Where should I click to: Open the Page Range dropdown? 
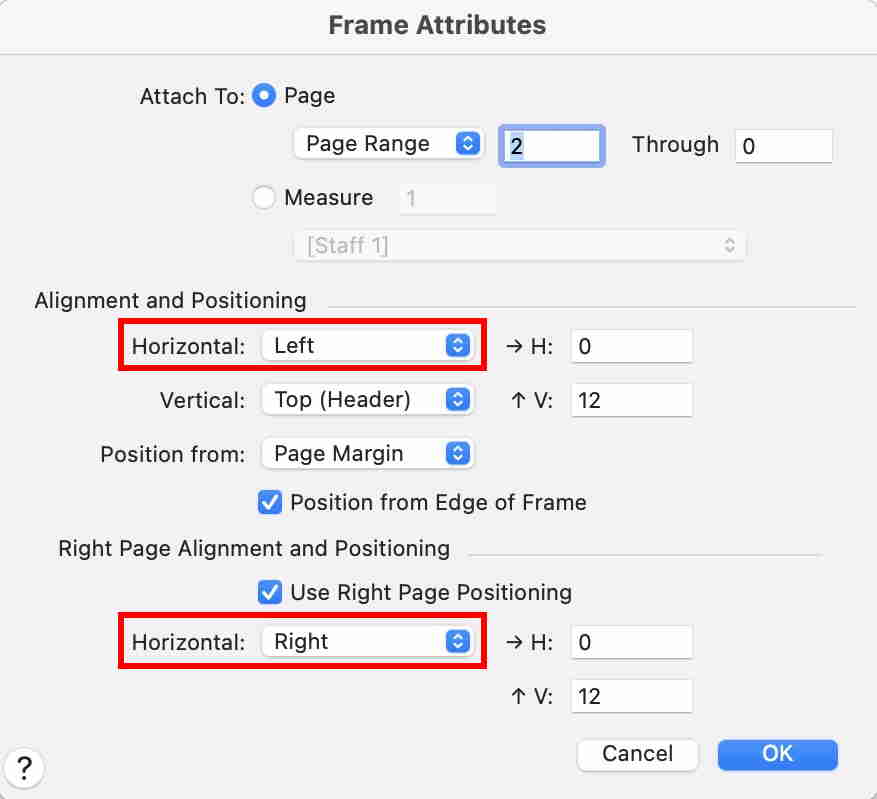tap(388, 144)
